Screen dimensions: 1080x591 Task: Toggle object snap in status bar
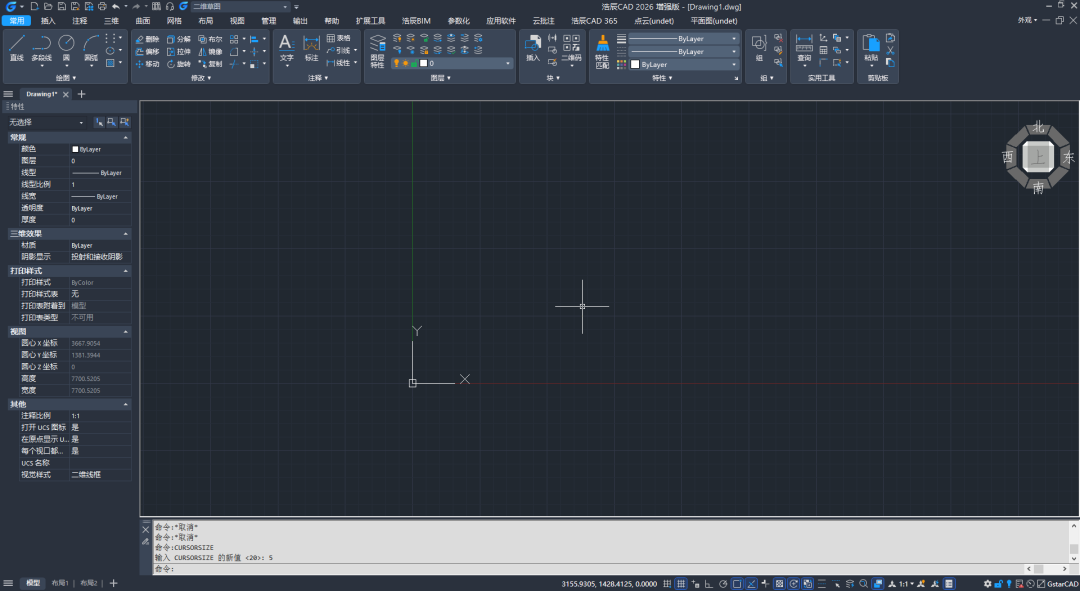point(737,583)
